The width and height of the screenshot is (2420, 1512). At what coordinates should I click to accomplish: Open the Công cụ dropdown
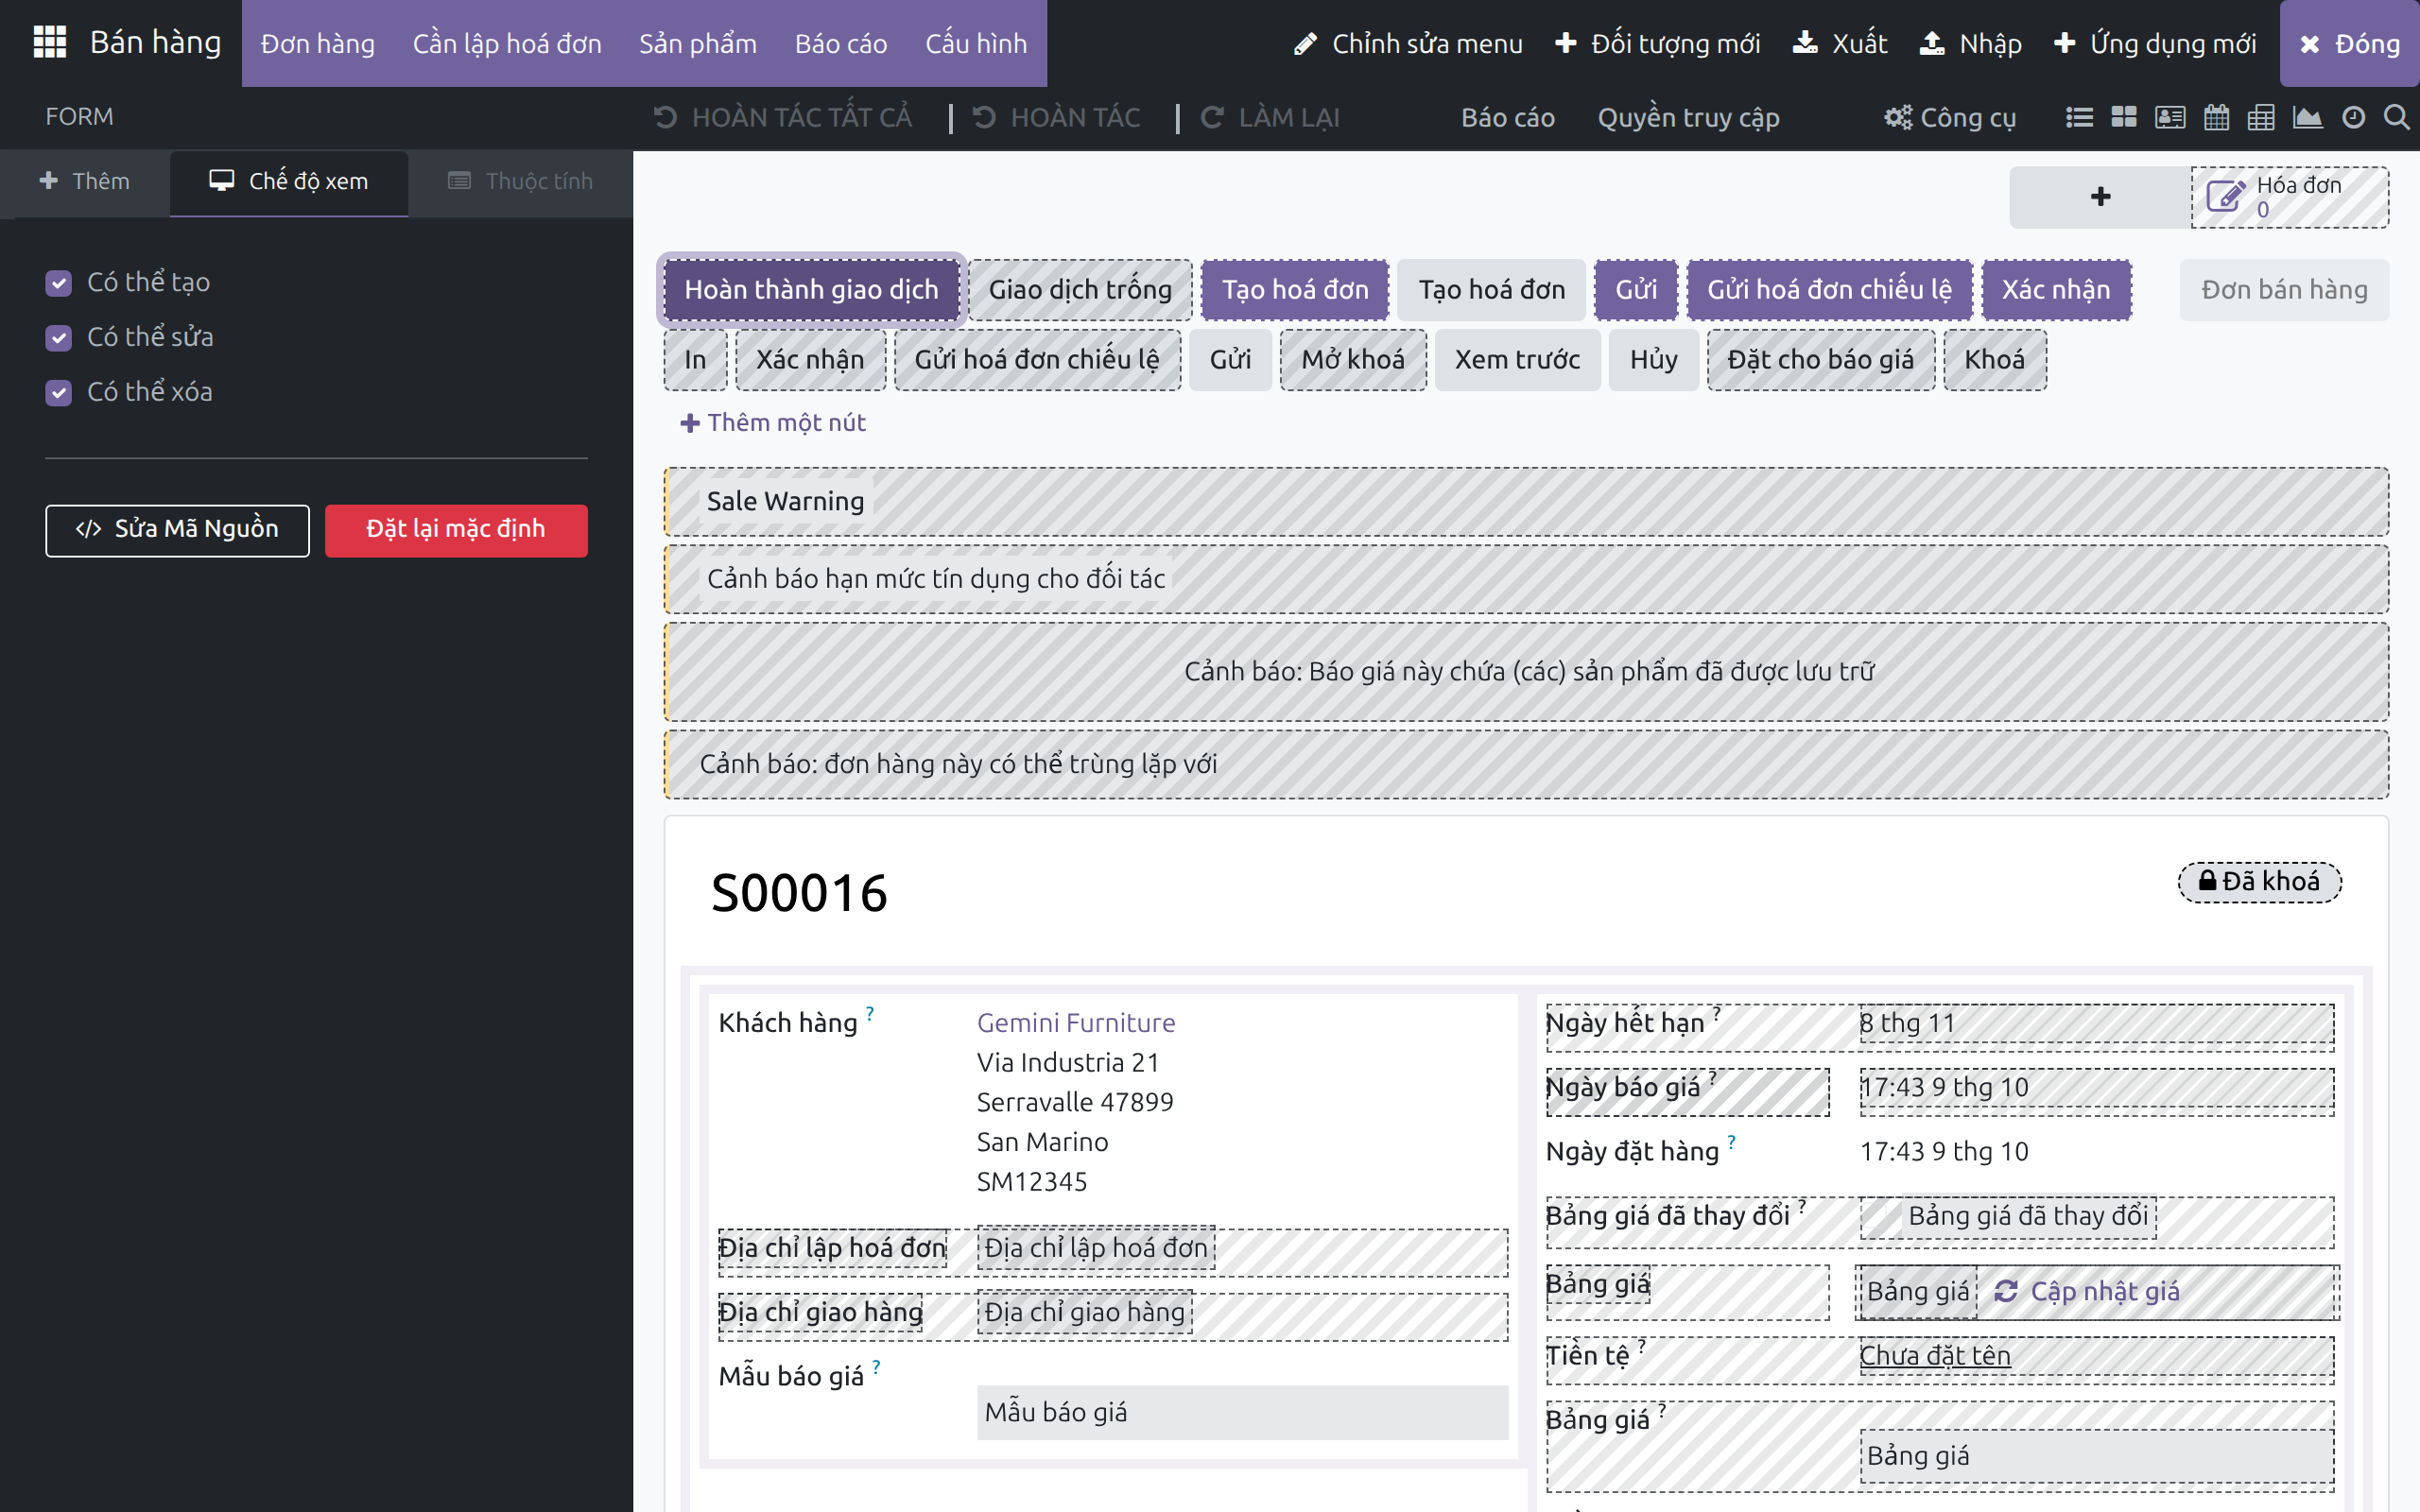pos(1950,118)
